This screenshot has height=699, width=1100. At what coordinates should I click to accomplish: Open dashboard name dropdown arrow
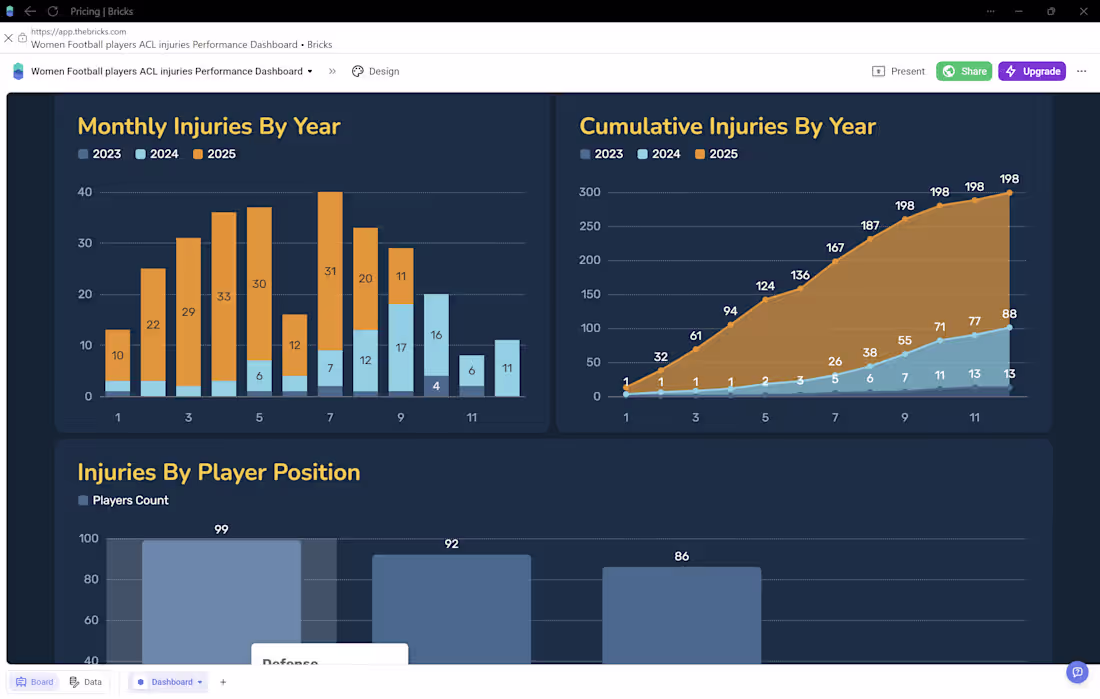pyautogui.click(x=309, y=71)
